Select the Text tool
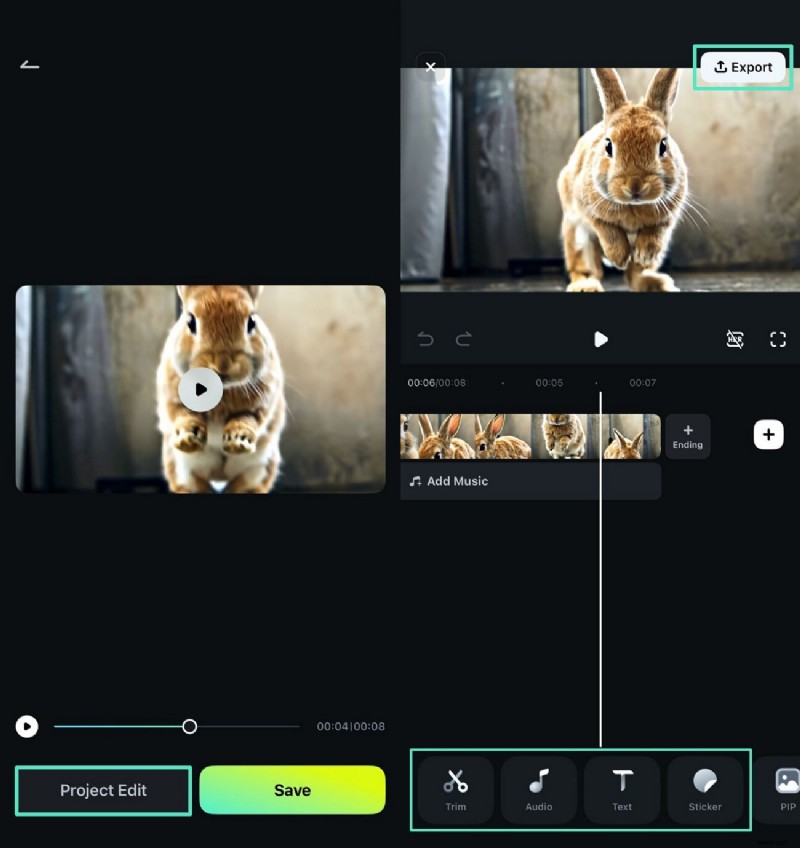This screenshot has height=848, width=800. click(x=622, y=790)
